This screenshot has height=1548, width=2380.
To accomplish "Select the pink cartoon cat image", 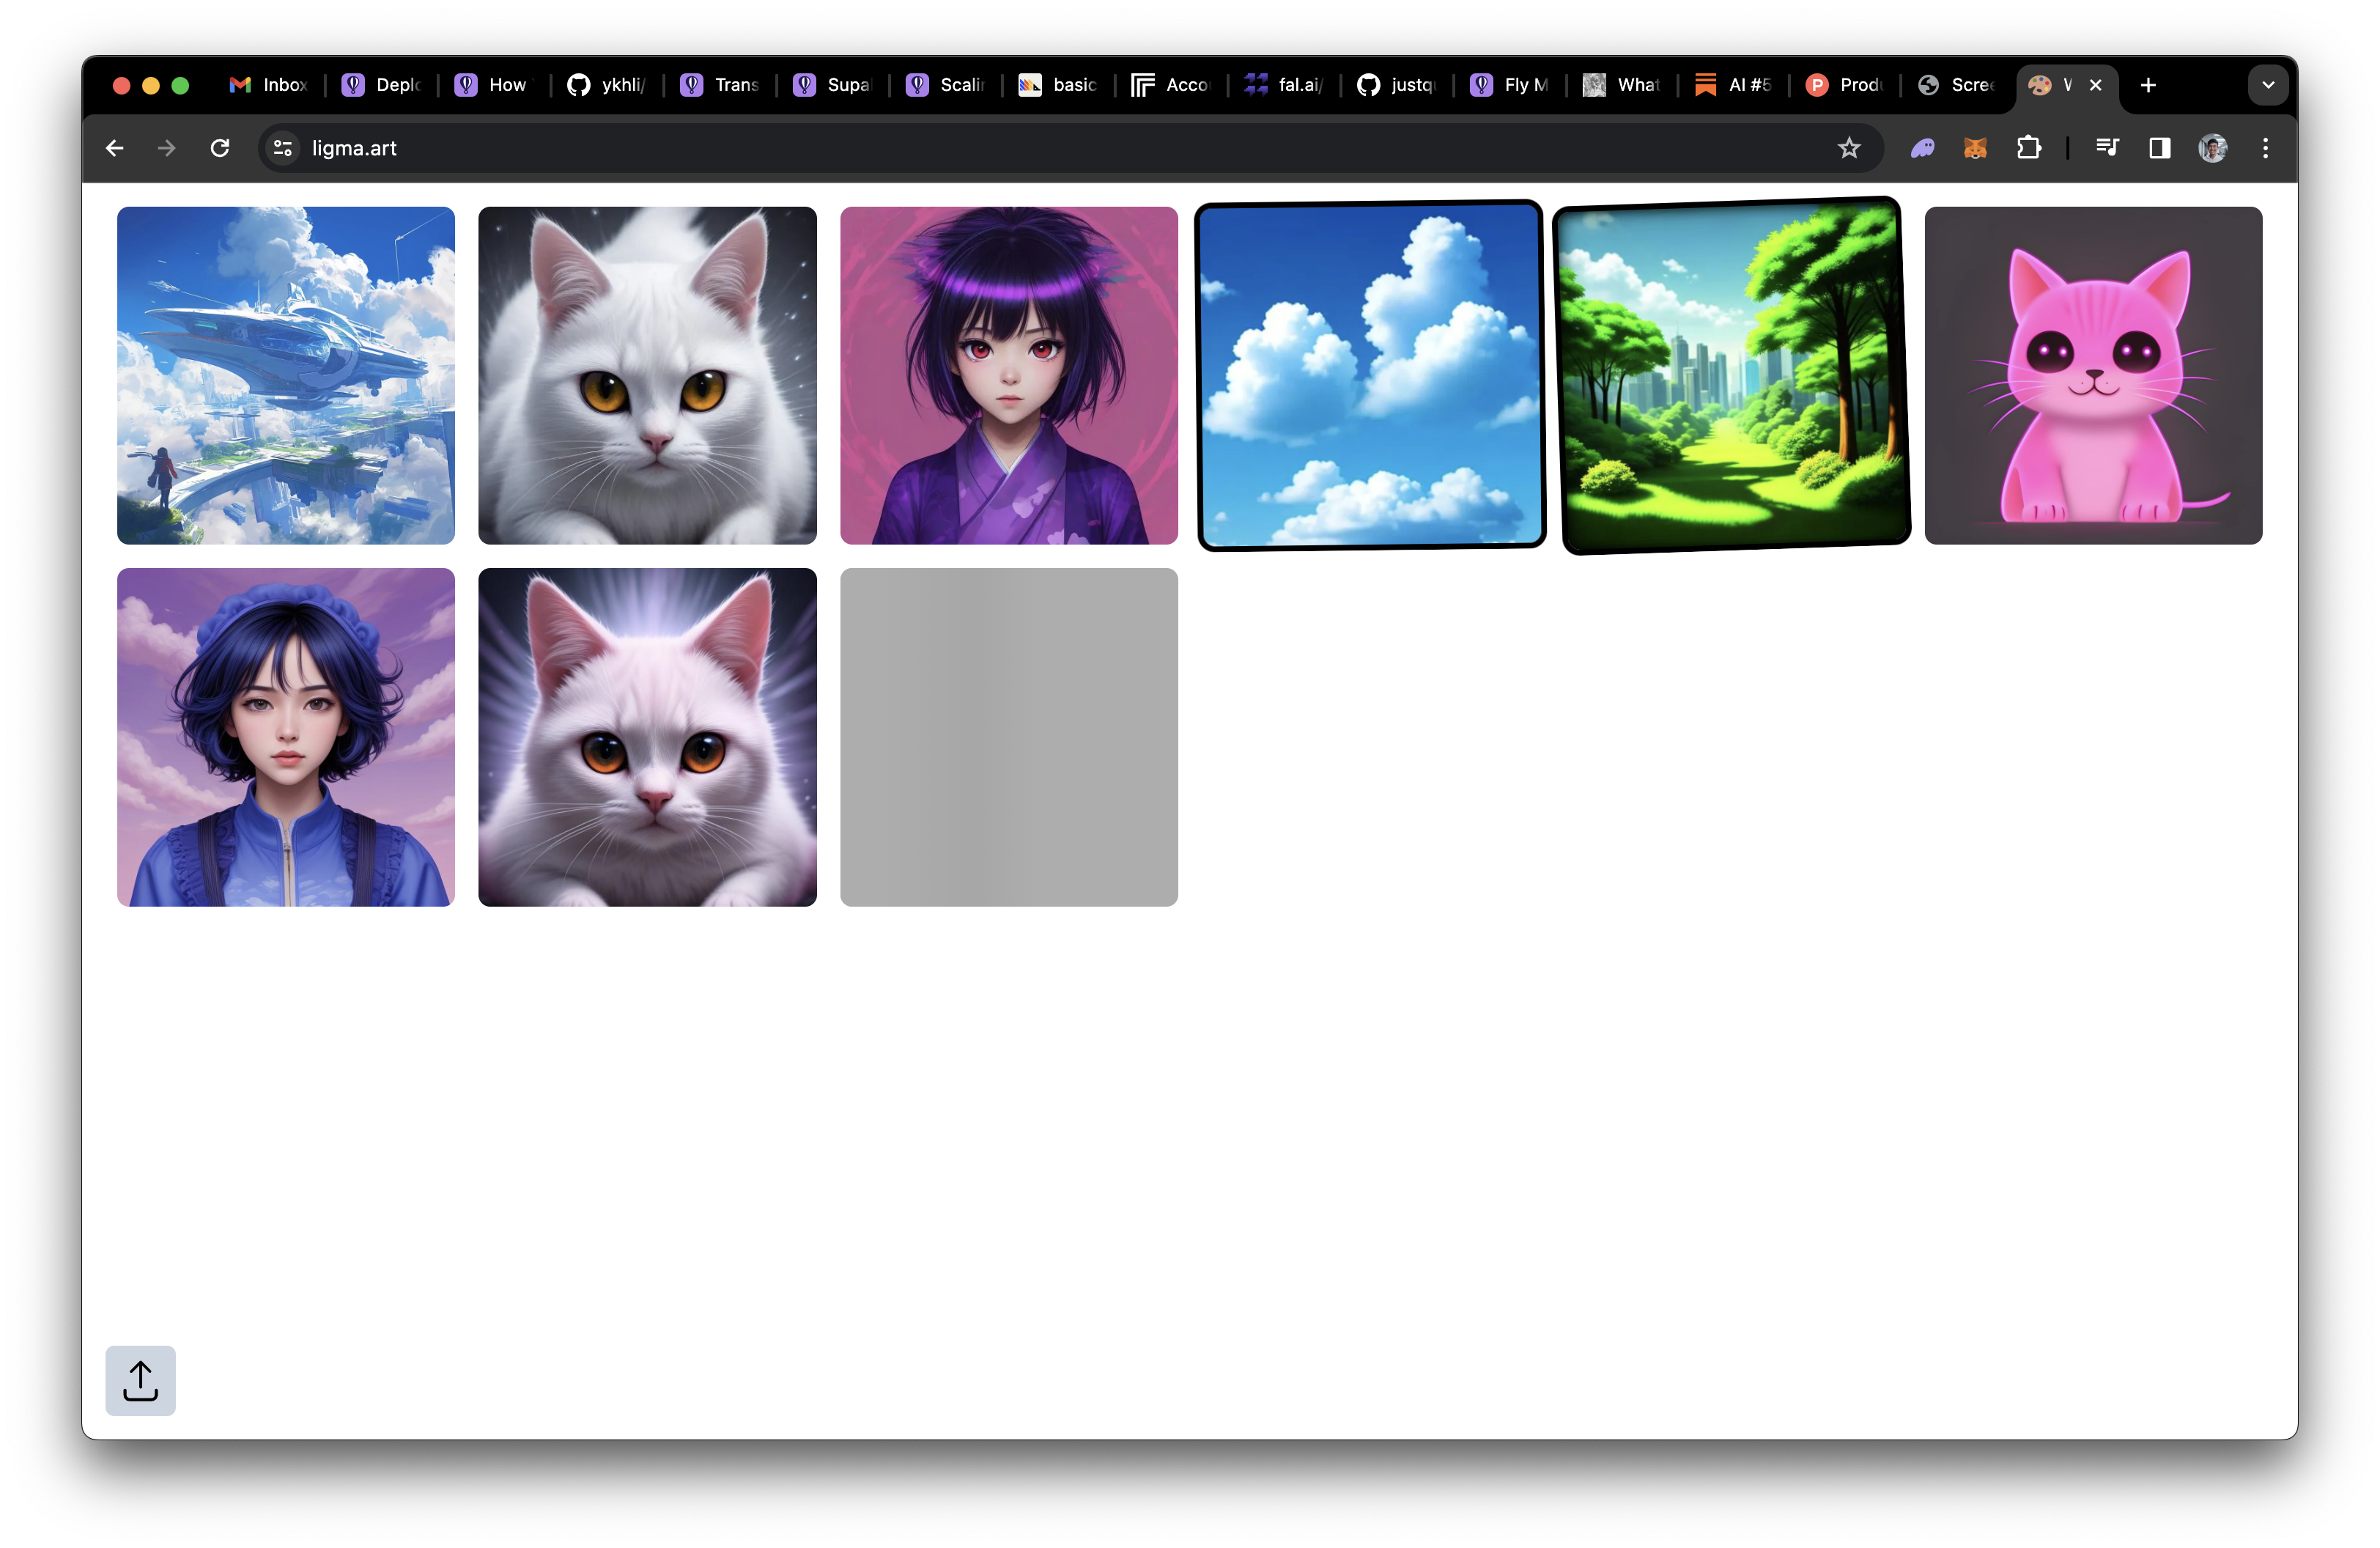I will pyautogui.click(x=2092, y=375).
